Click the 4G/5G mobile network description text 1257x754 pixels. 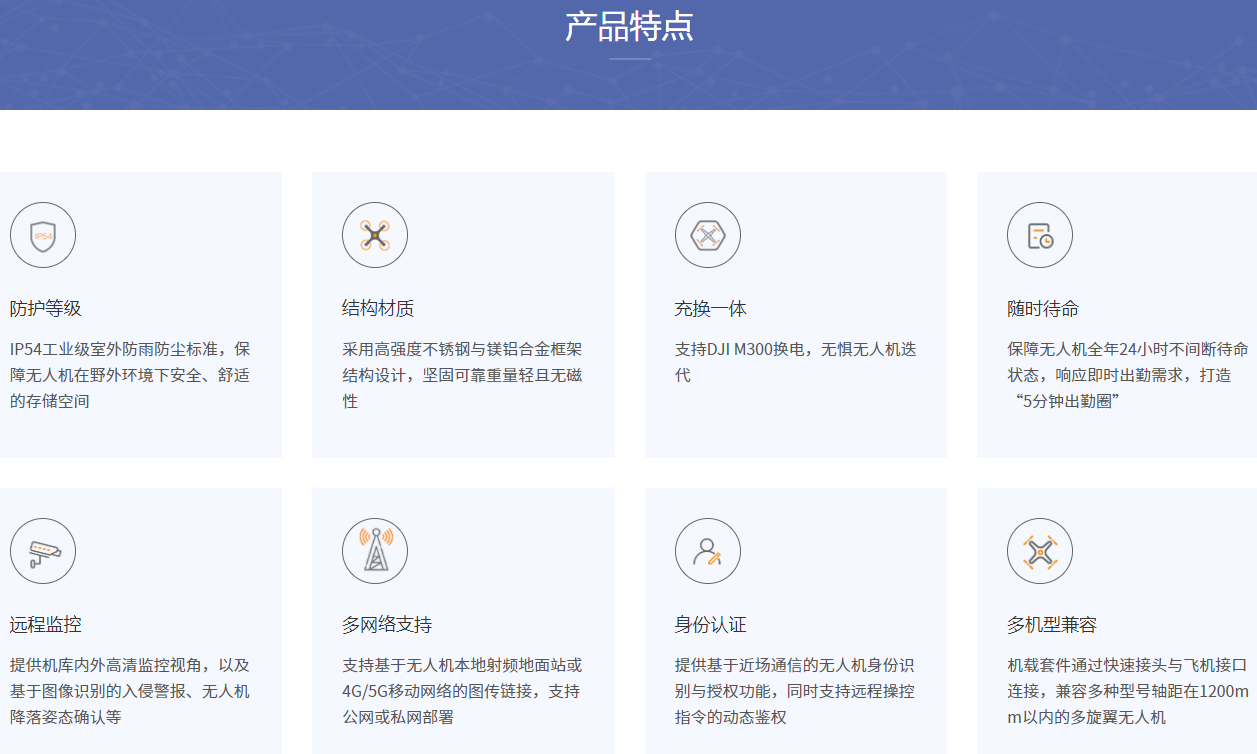pos(460,691)
